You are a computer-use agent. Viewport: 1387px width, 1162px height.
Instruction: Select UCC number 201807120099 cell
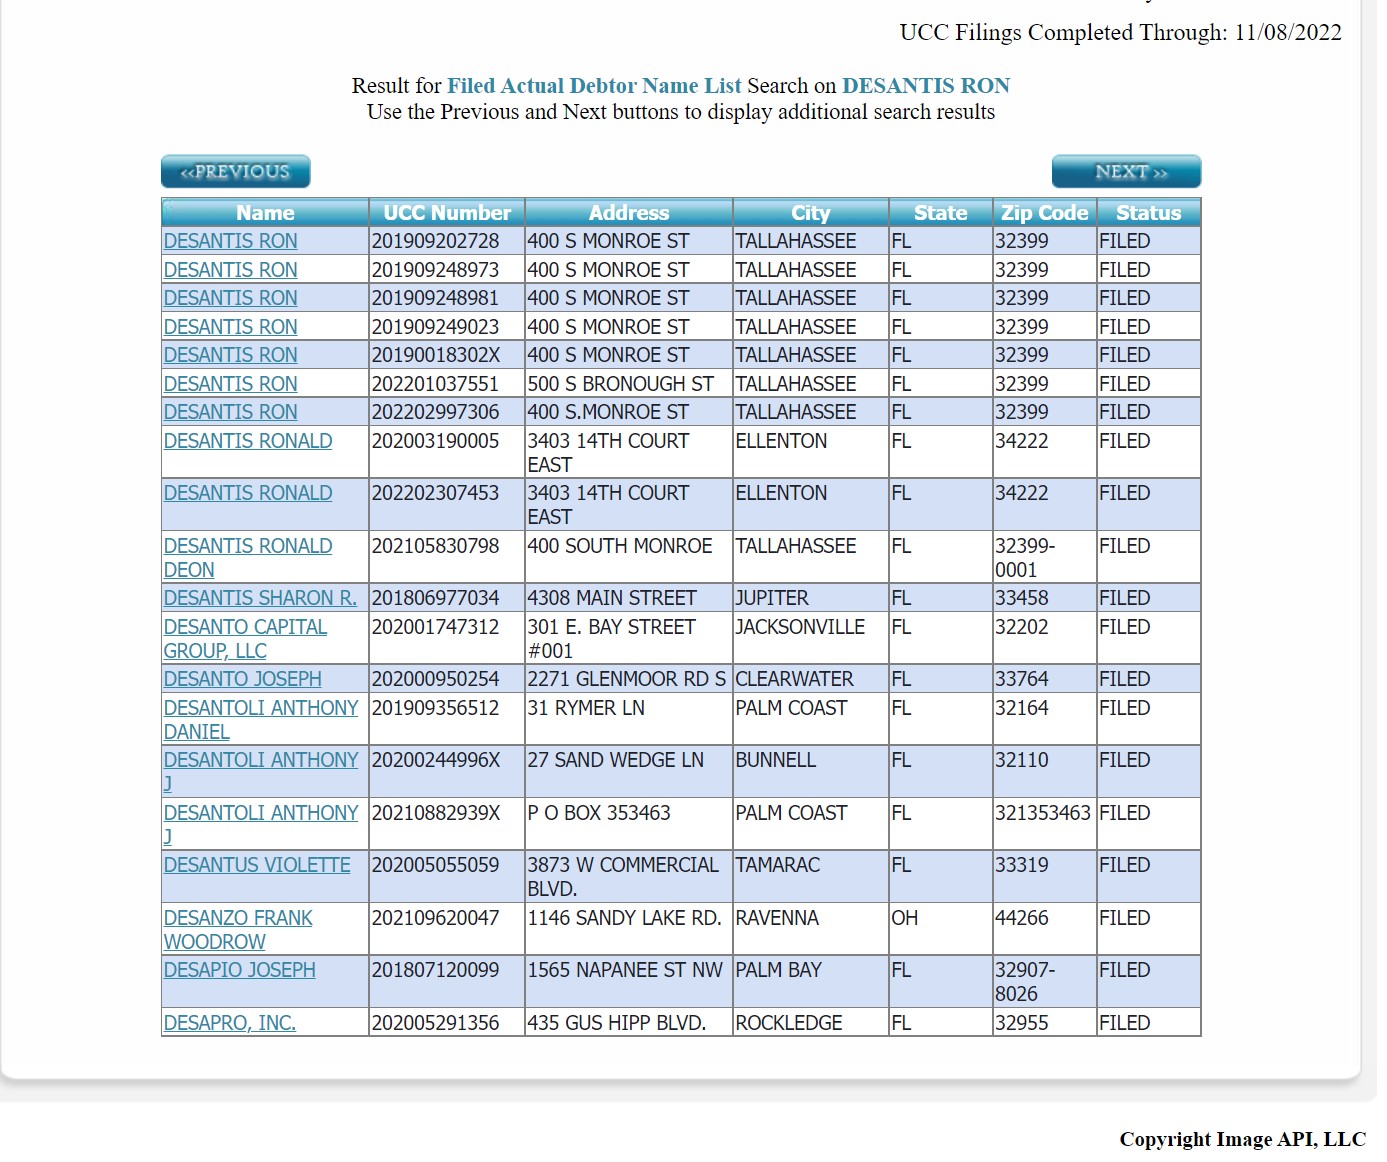pos(447,981)
